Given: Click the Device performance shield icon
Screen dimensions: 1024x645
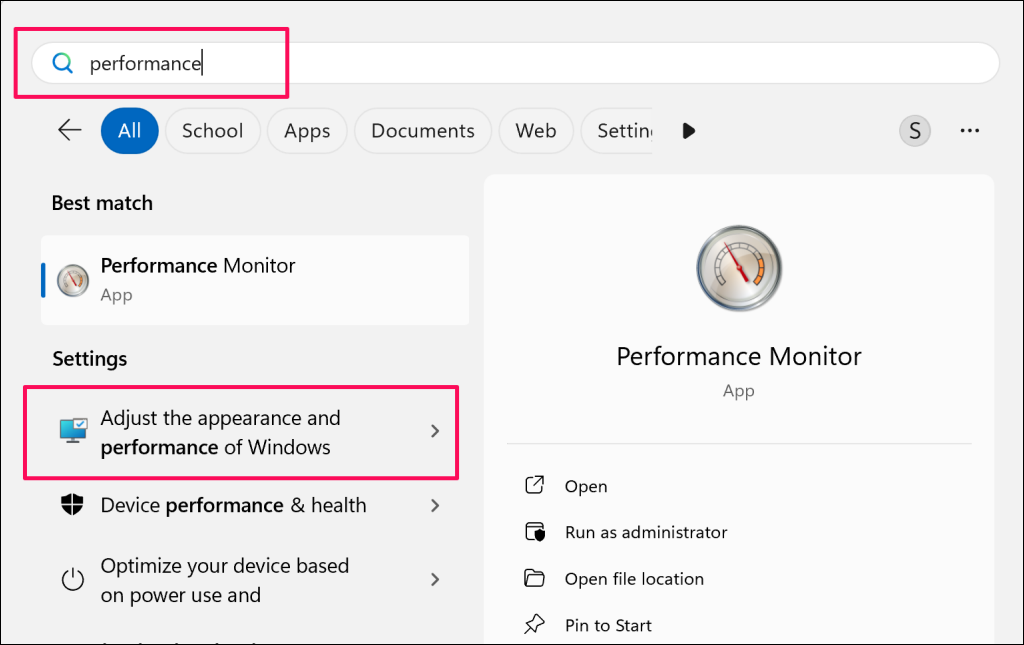Looking at the screenshot, I should 72,505.
